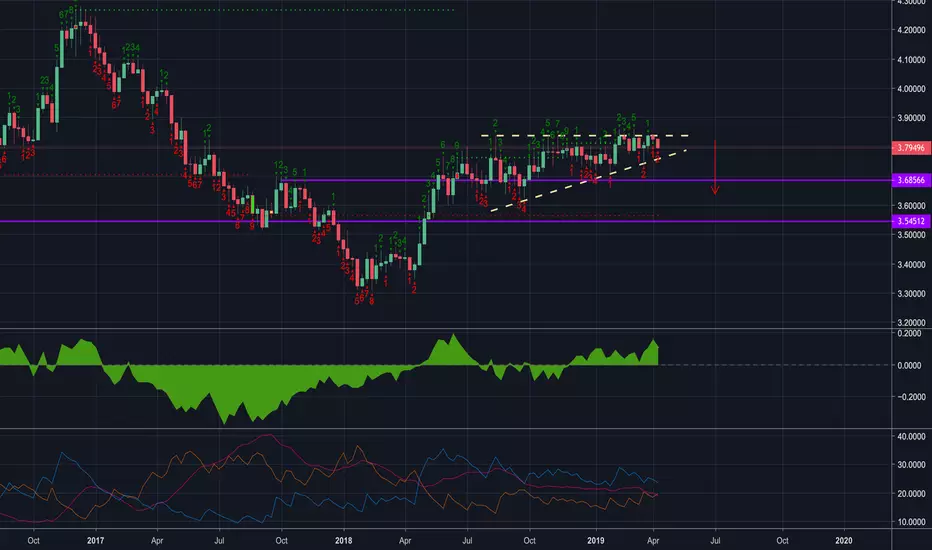Viewport: 932px width, 550px height.
Task: Click the red 3.79496 current price label
Action: point(911,147)
